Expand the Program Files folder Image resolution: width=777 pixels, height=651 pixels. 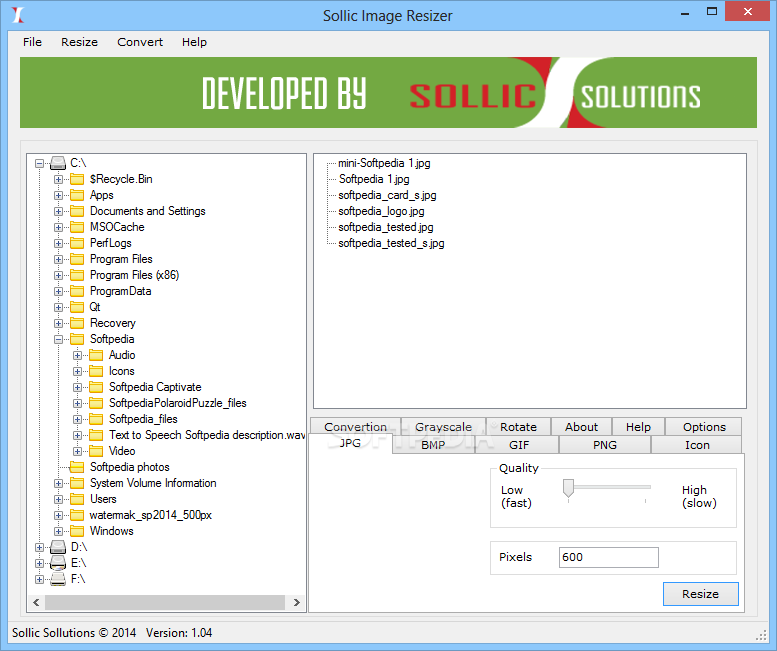pos(58,259)
